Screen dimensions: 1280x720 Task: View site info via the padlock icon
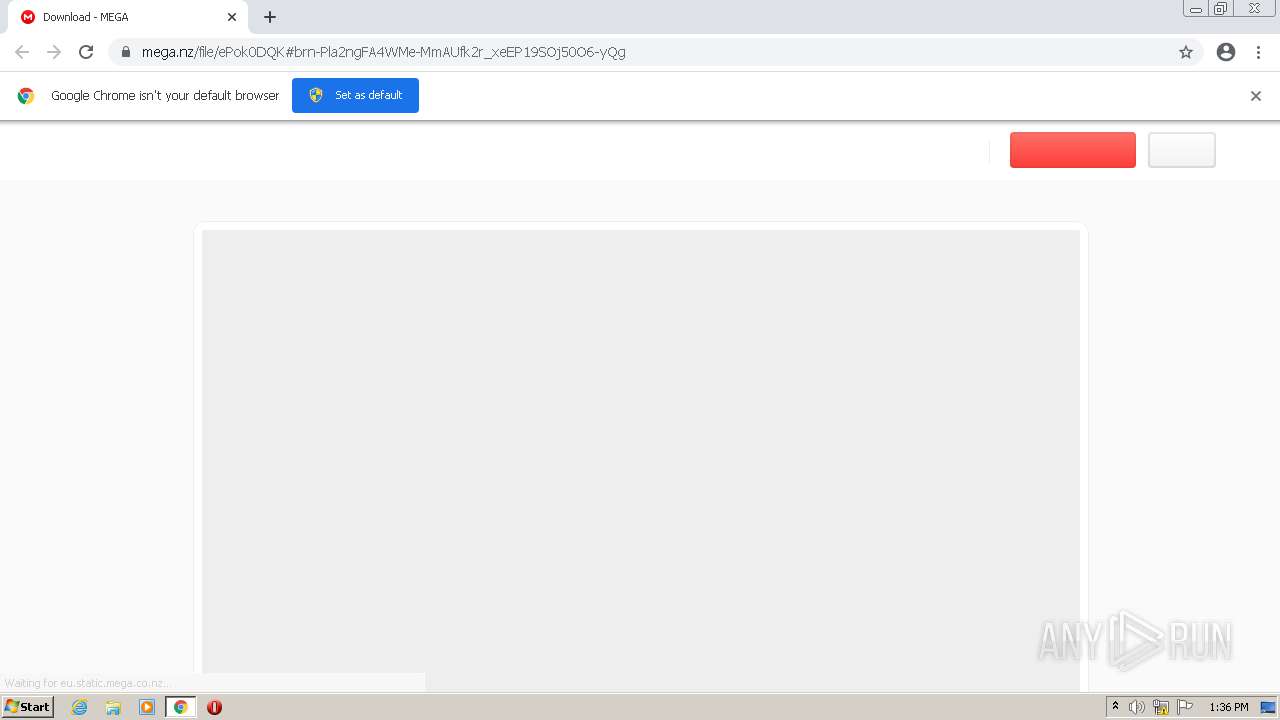pyautogui.click(x=126, y=52)
